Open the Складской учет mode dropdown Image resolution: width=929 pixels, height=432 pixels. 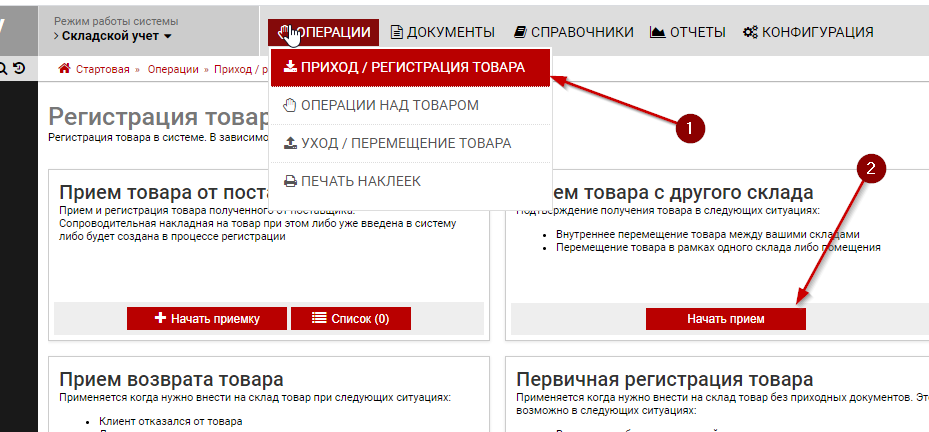point(113,37)
